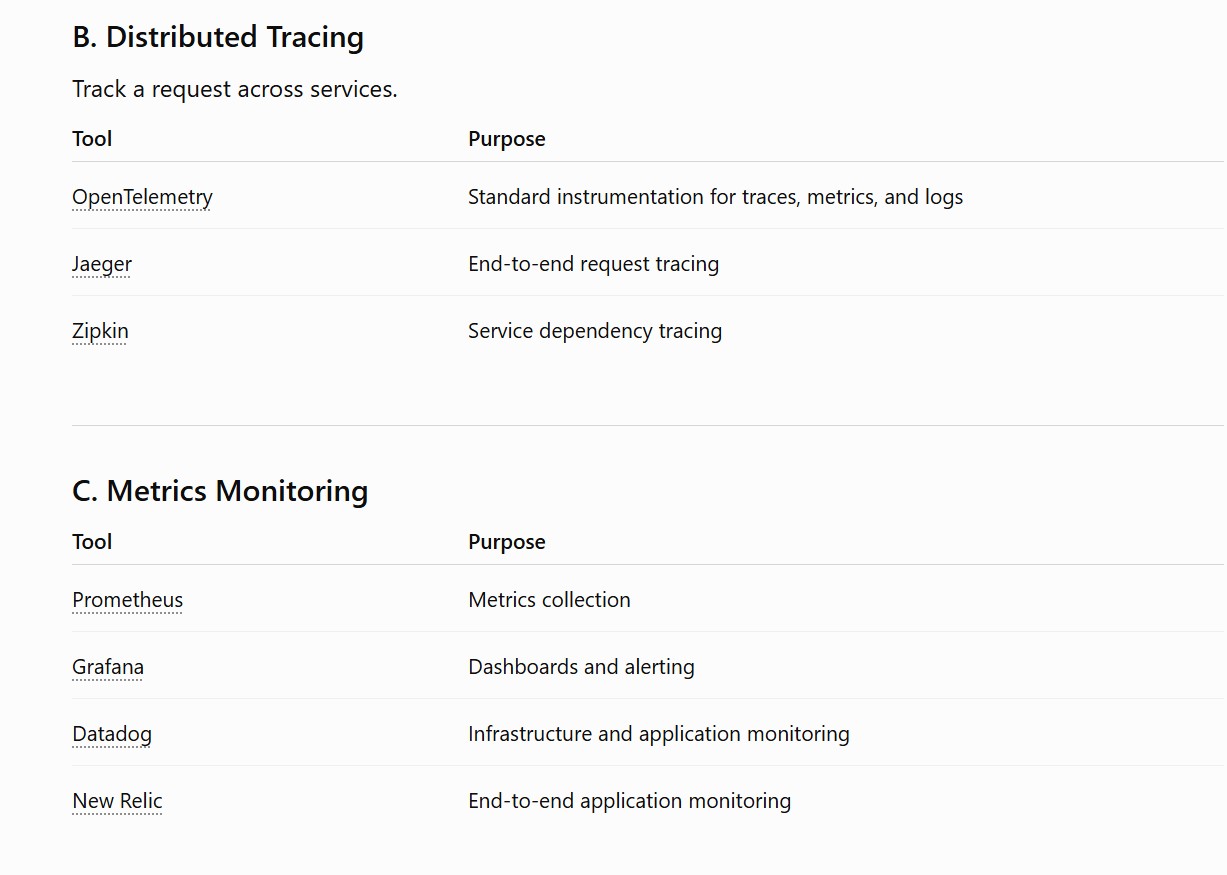Open the Prometheus link
Viewport: 1227px width, 875px height.
point(128,600)
